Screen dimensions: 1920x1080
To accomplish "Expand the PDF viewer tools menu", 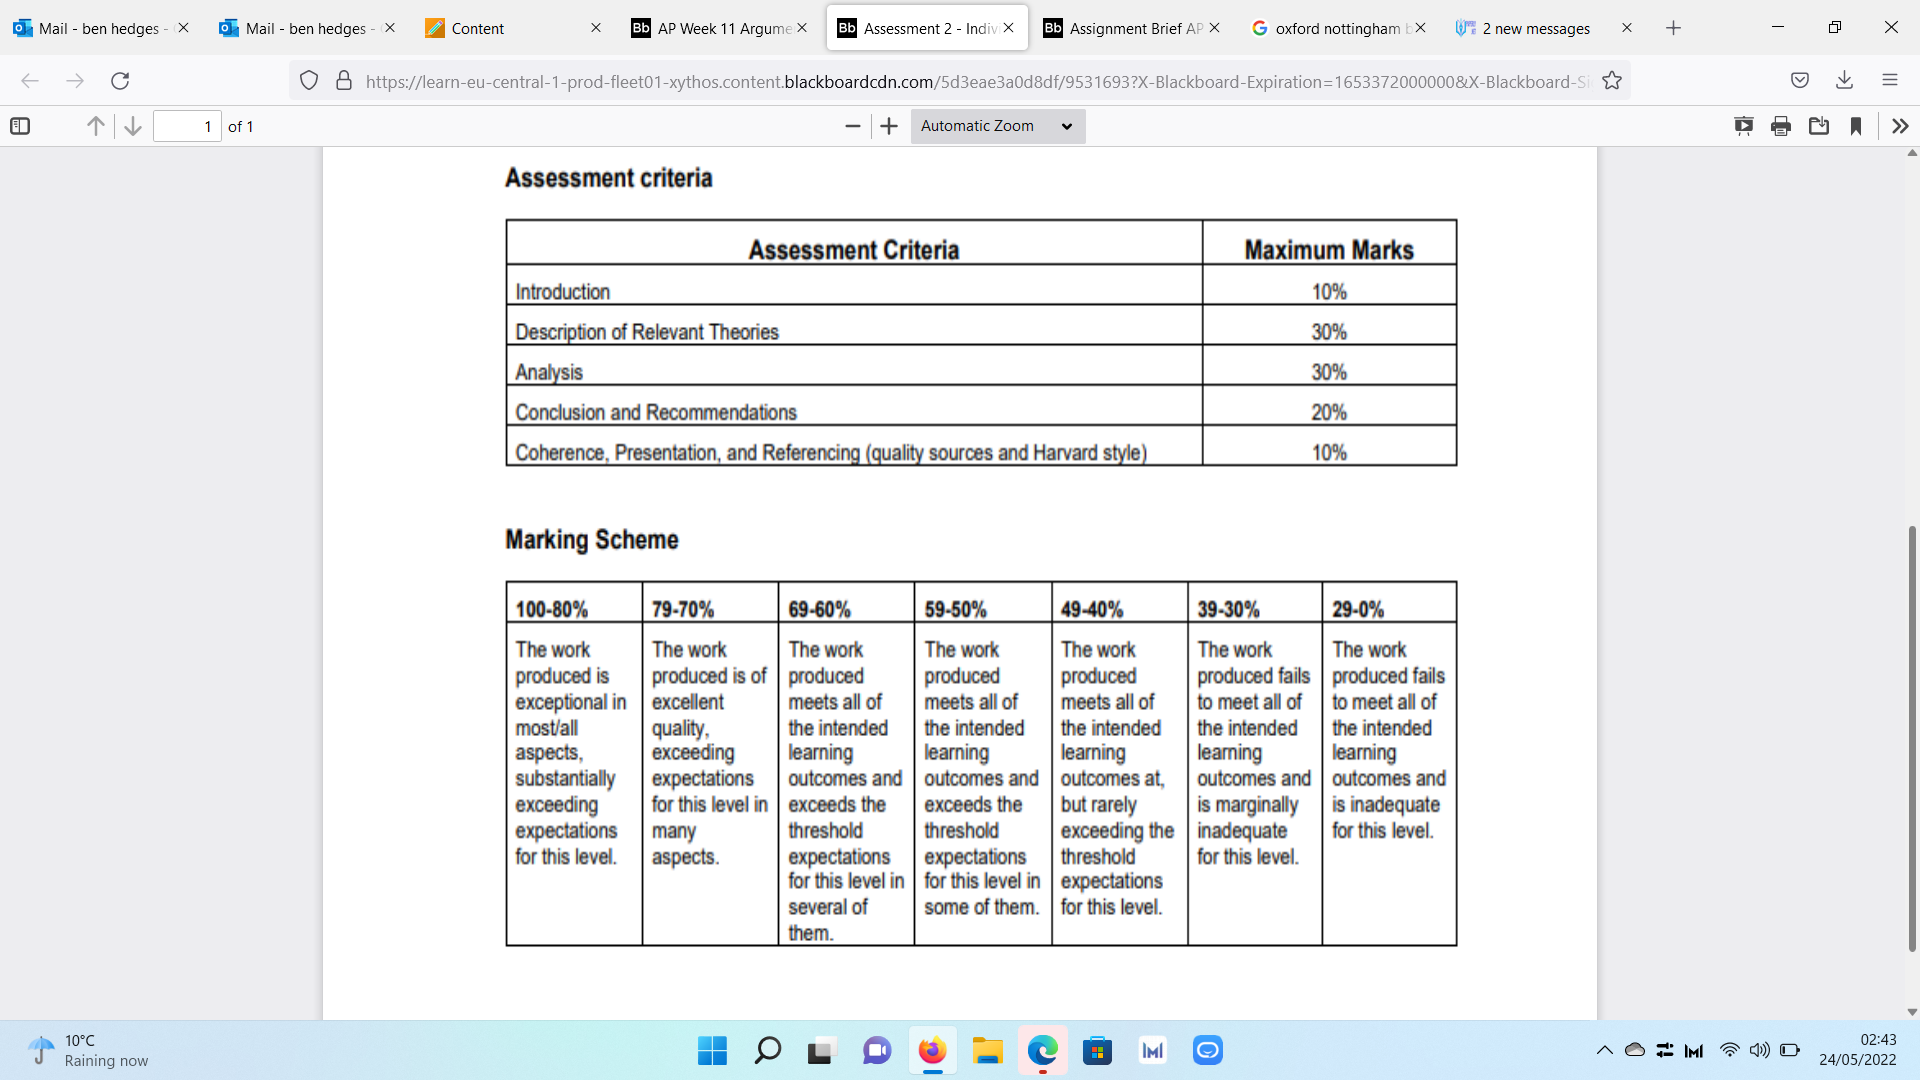I will click(1900, 126).
